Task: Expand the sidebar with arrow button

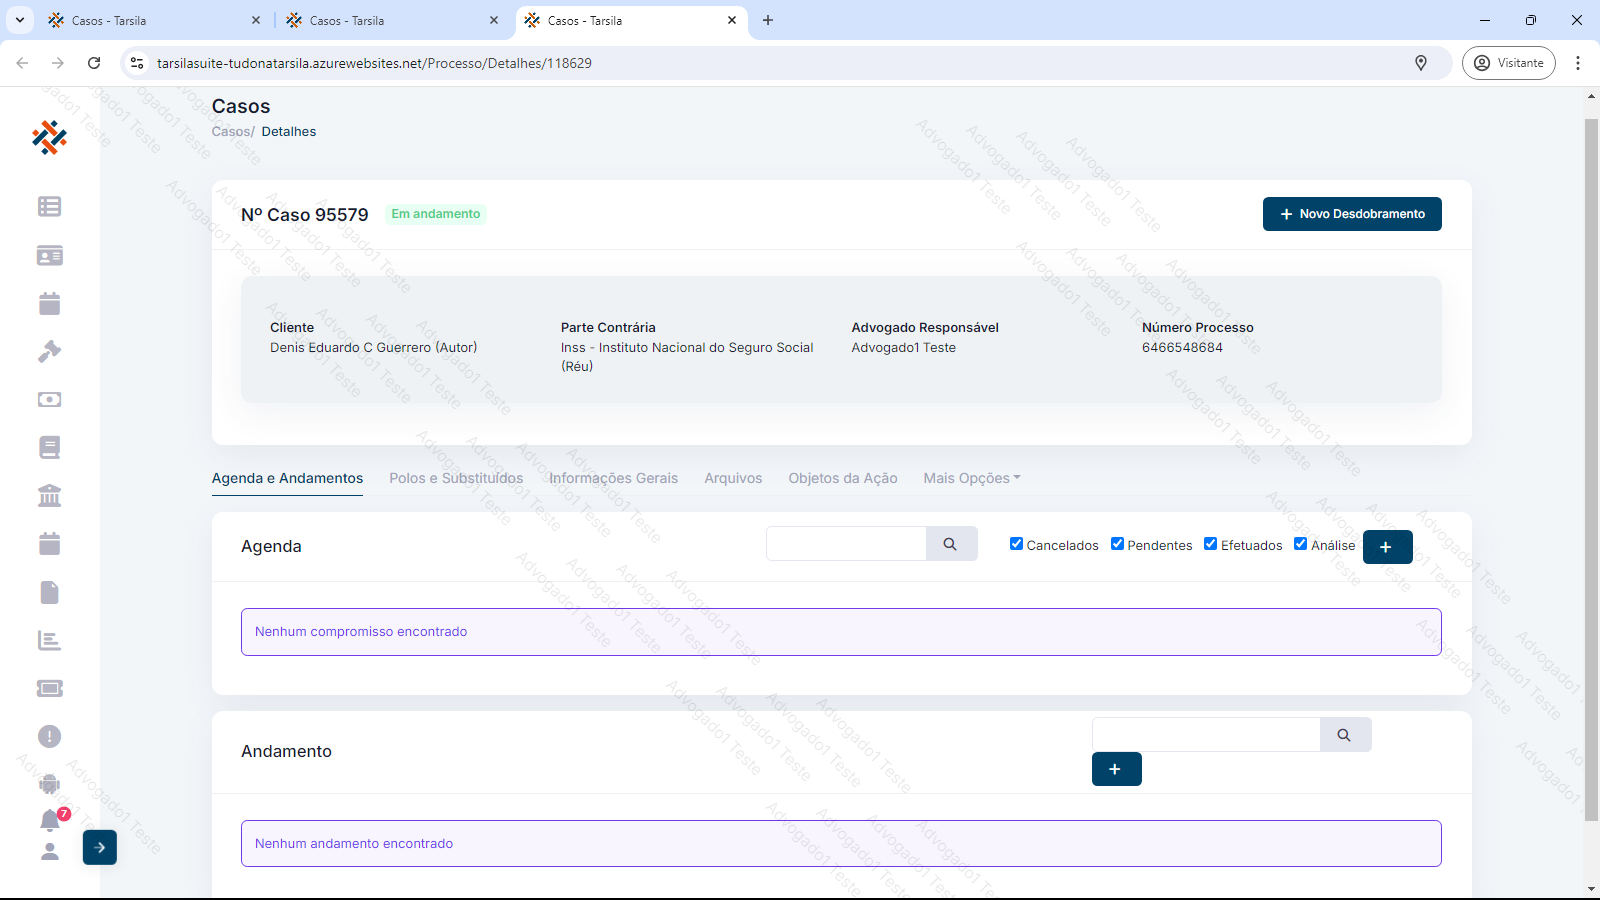Action: pyautogui.click(x=100, y=847)
